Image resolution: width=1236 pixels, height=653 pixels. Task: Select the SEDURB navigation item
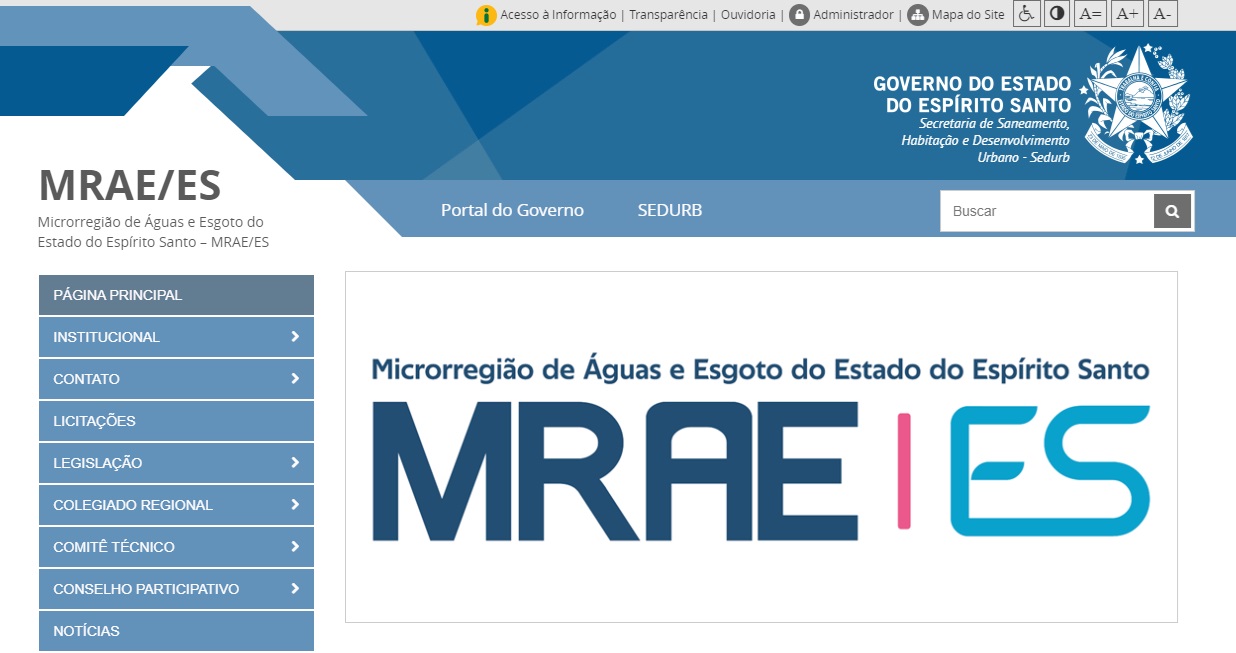[x=669, y=210]
